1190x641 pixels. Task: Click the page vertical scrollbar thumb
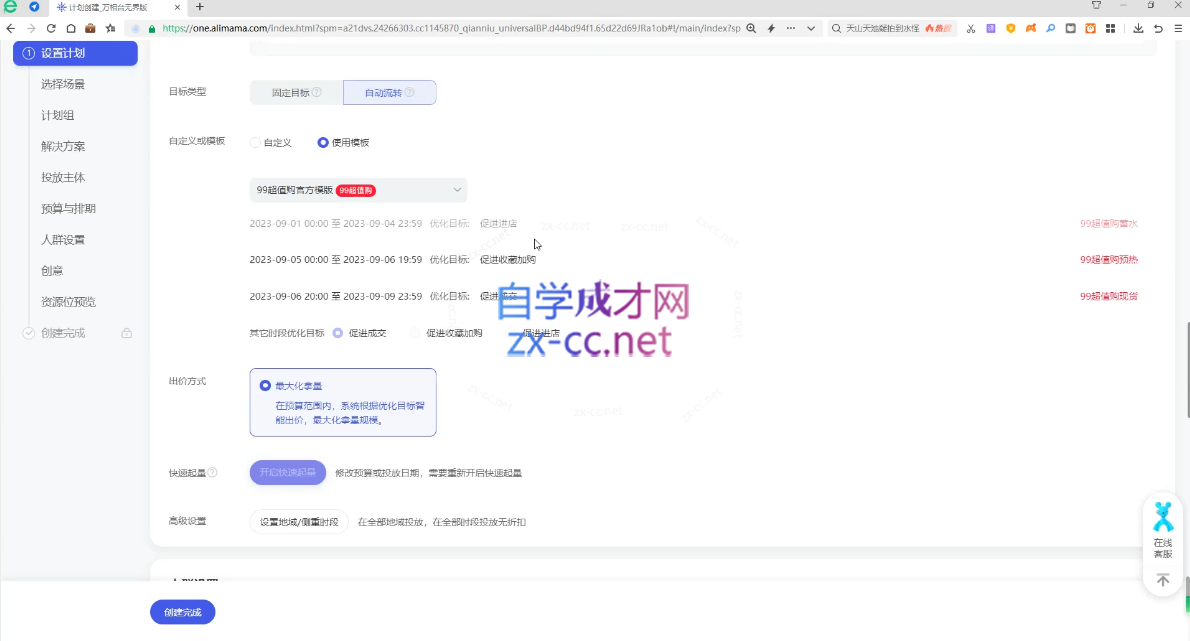click(1187, 369)
